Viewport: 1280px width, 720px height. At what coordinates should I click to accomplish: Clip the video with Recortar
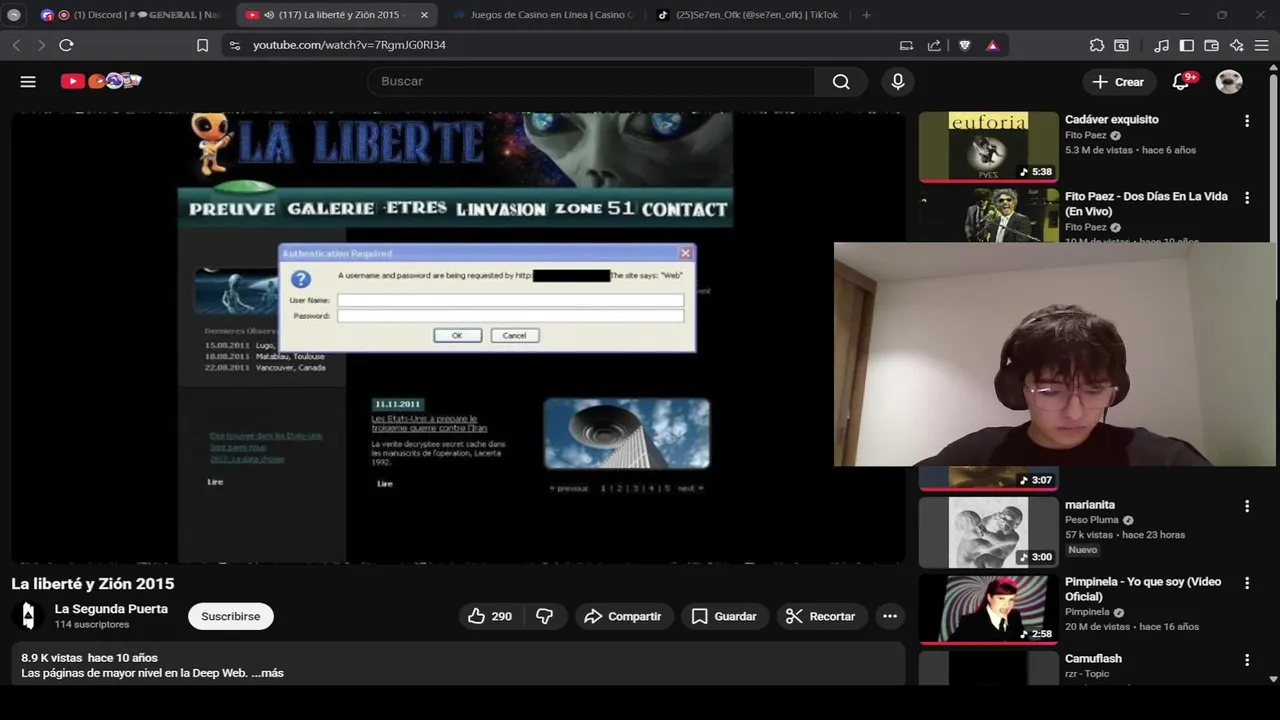[820, 616]
